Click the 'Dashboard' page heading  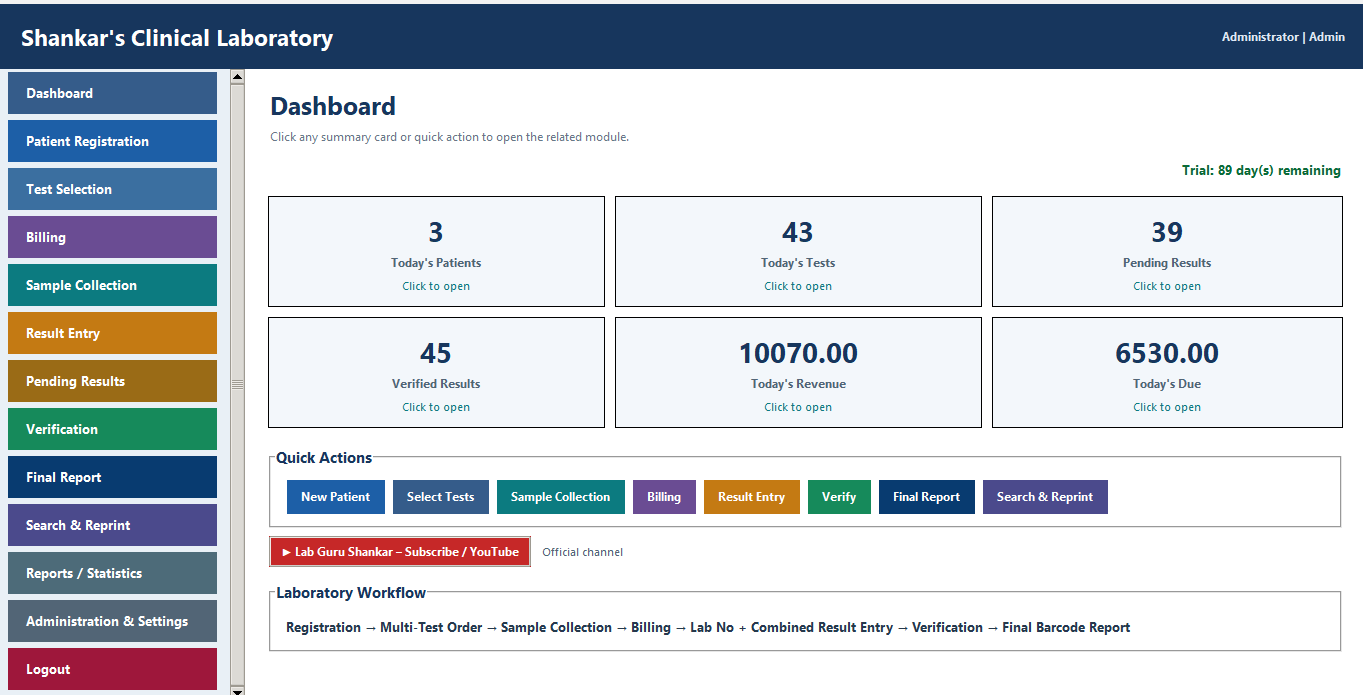333,106
